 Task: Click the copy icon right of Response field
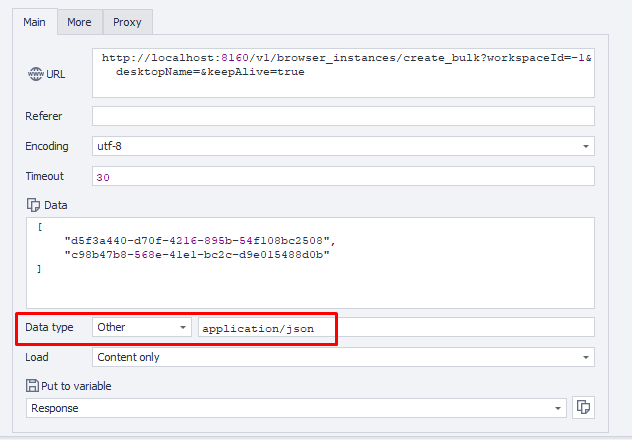(x=583, y=407)
